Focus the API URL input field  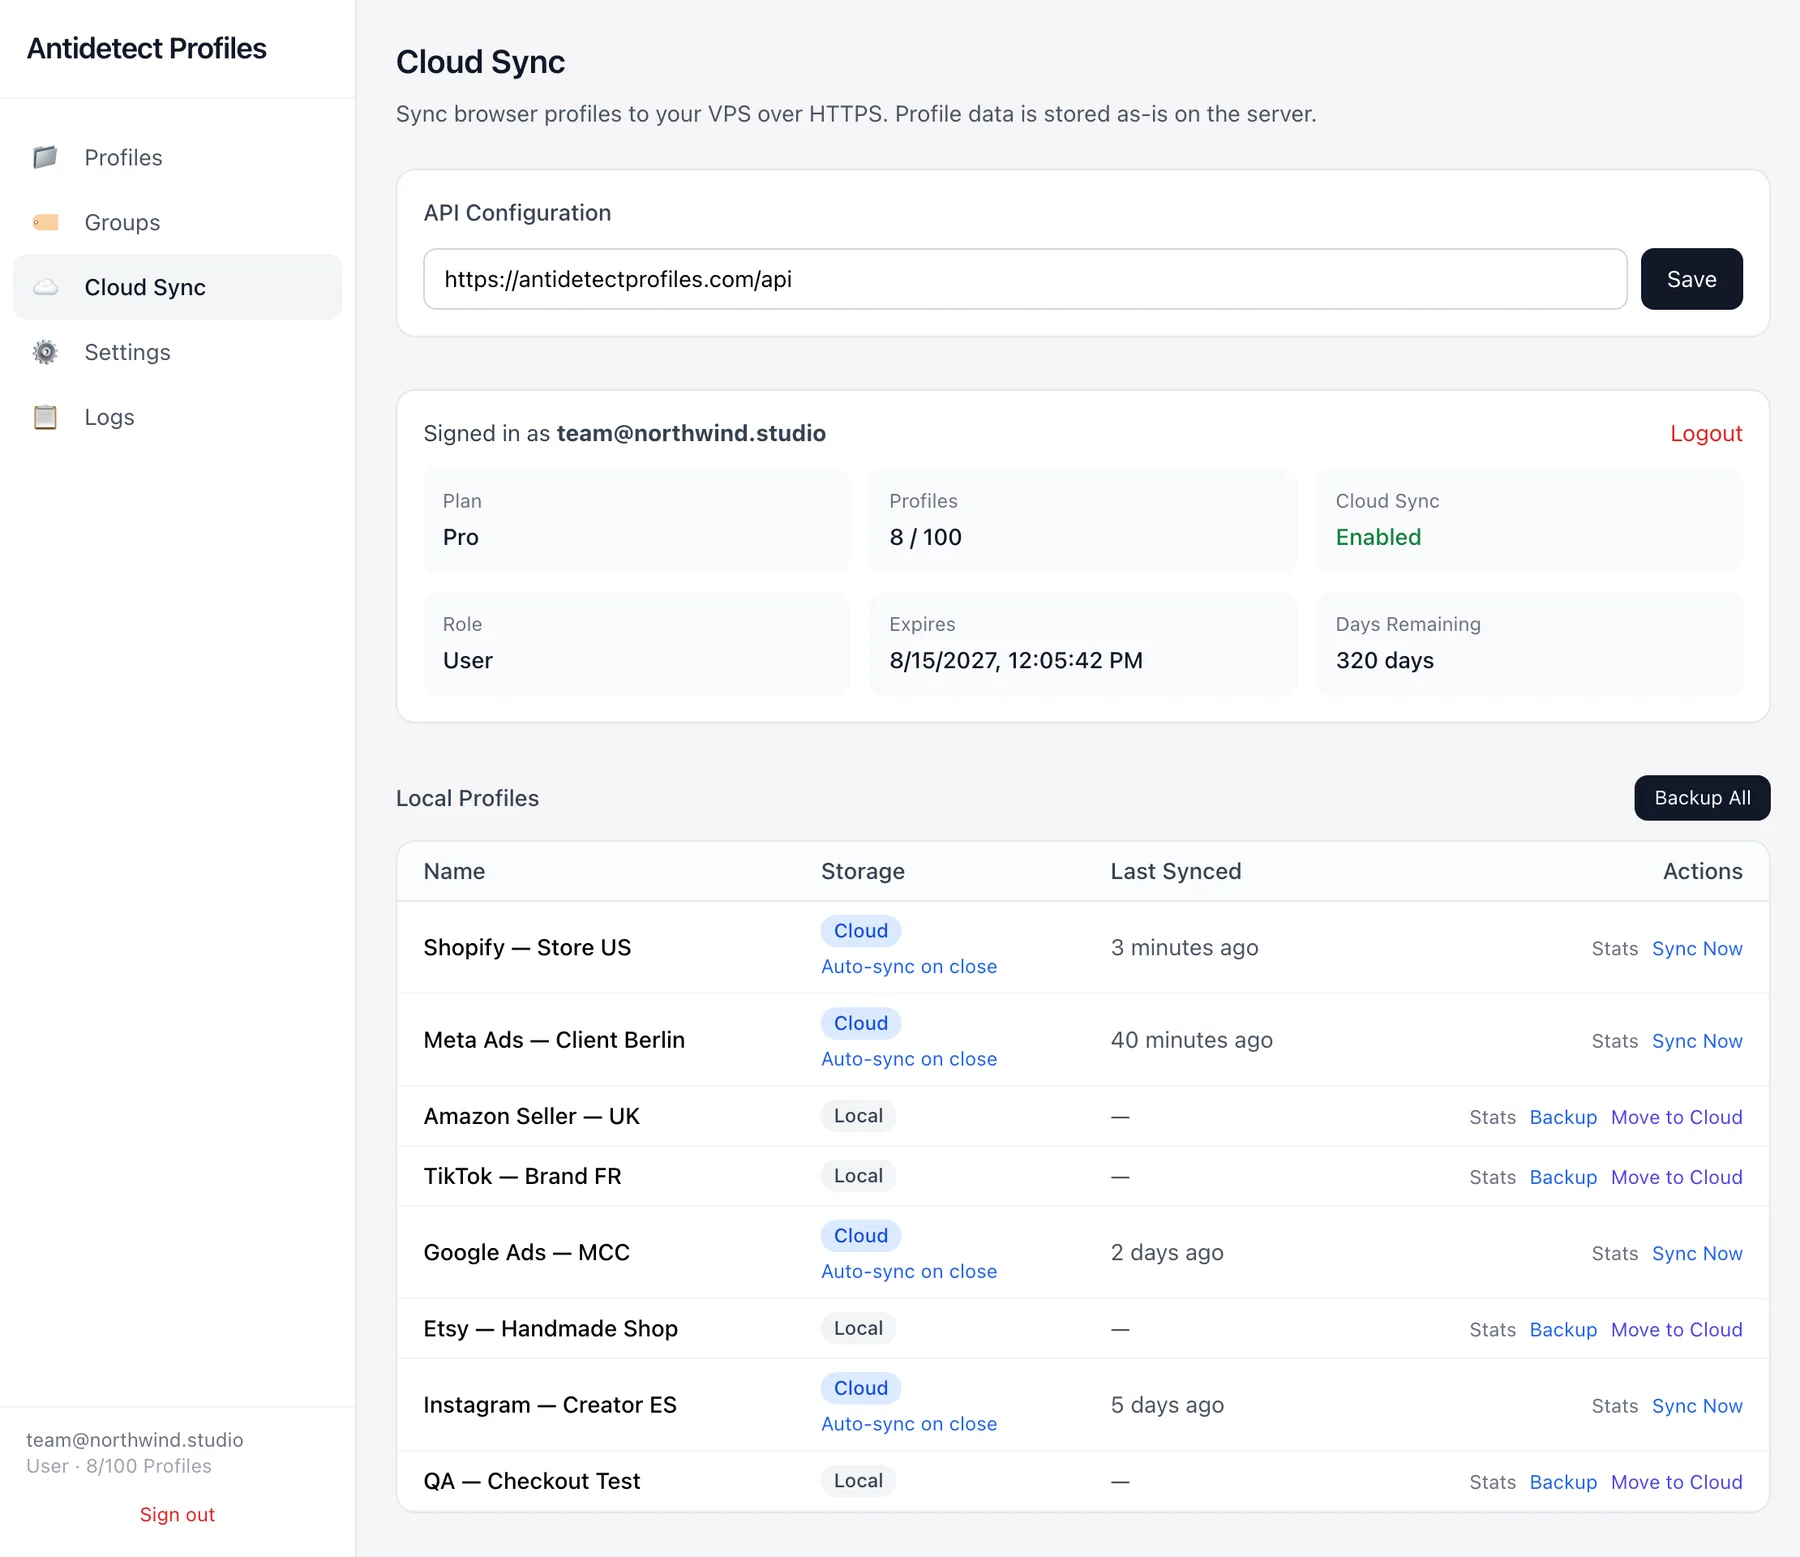pos(1025,279)
